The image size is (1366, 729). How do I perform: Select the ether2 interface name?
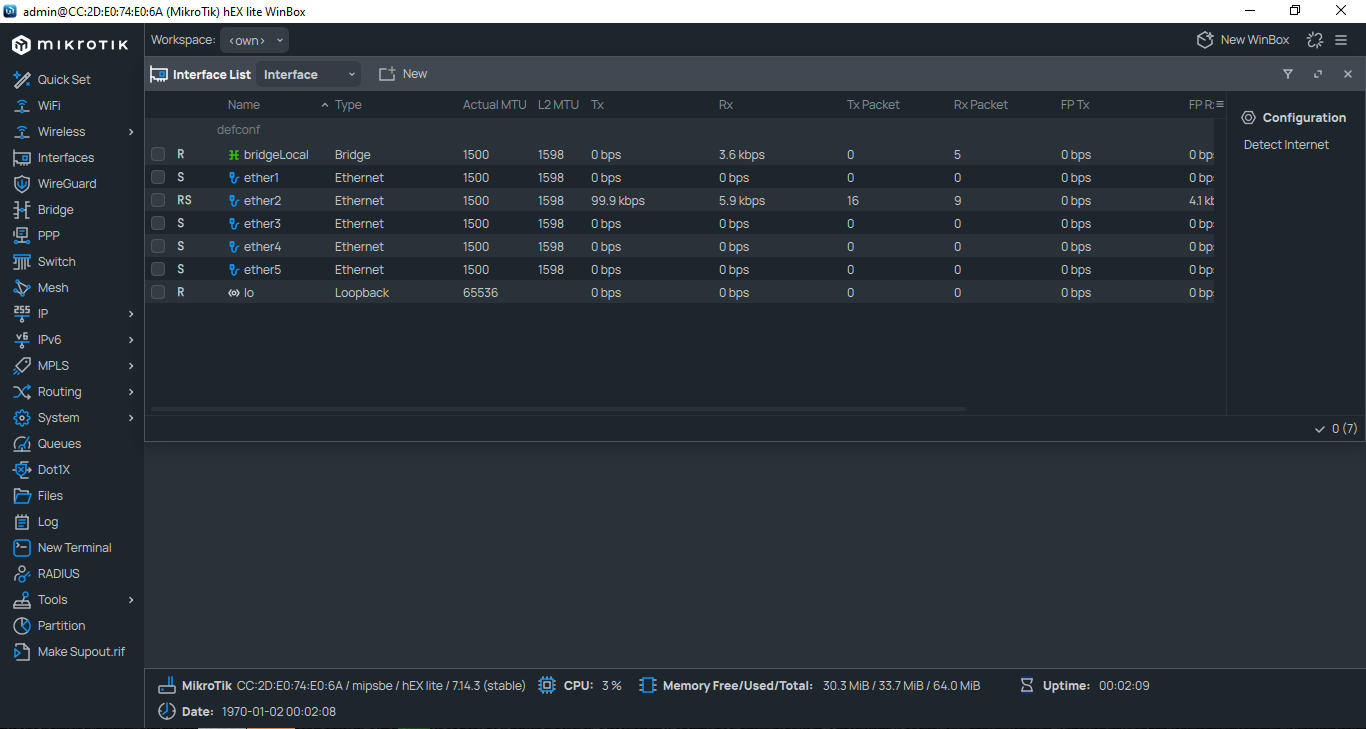[262, 200]
